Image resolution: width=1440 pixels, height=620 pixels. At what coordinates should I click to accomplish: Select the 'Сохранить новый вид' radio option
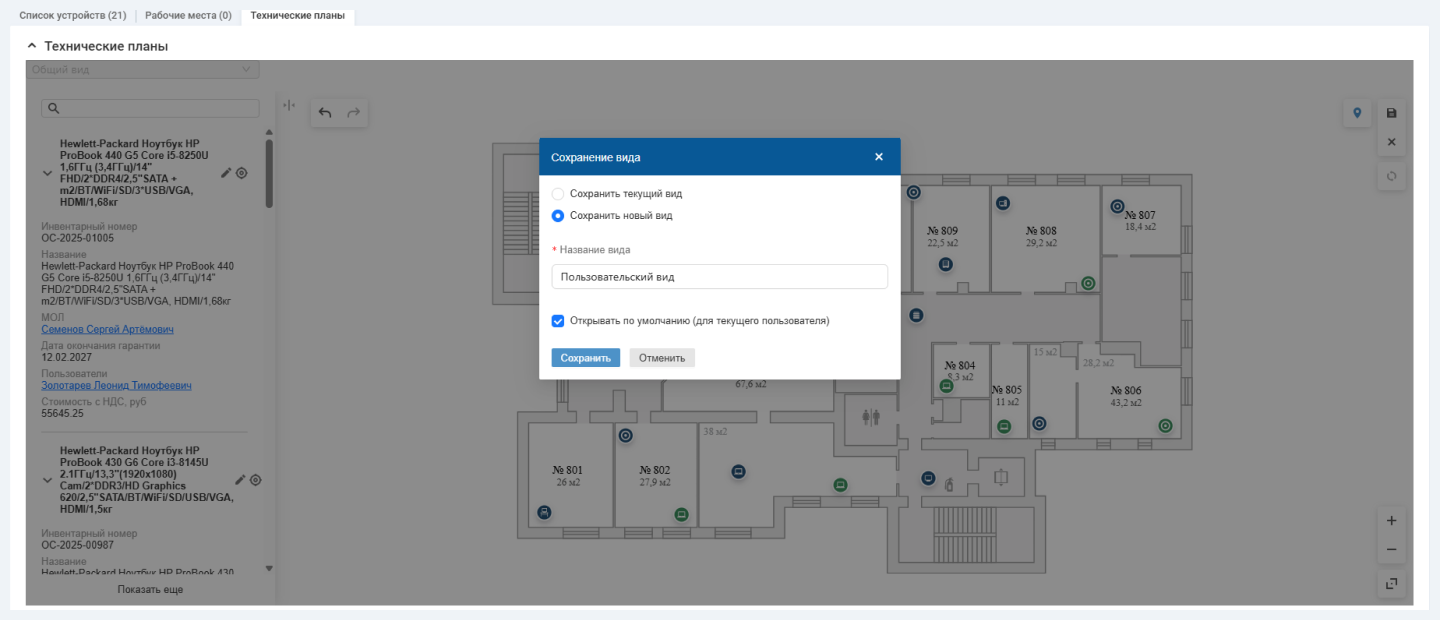(x=558, y=215)
